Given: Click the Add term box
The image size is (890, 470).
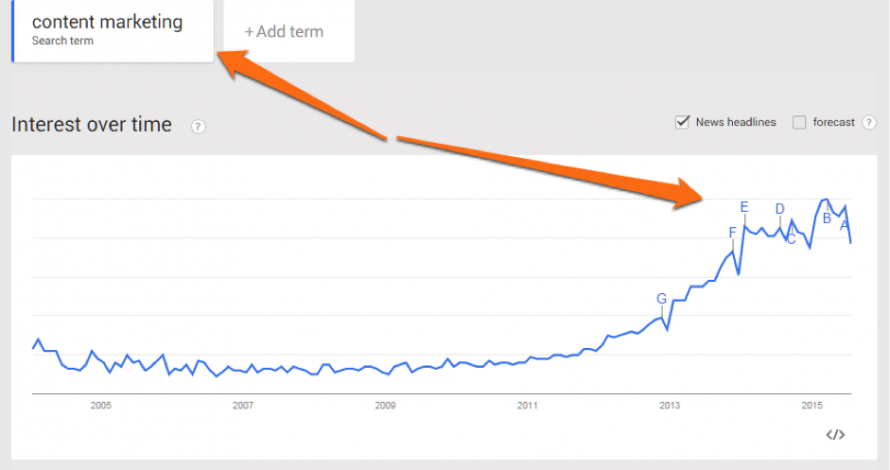Looking at the screenshot, I should tap(289, 31).
